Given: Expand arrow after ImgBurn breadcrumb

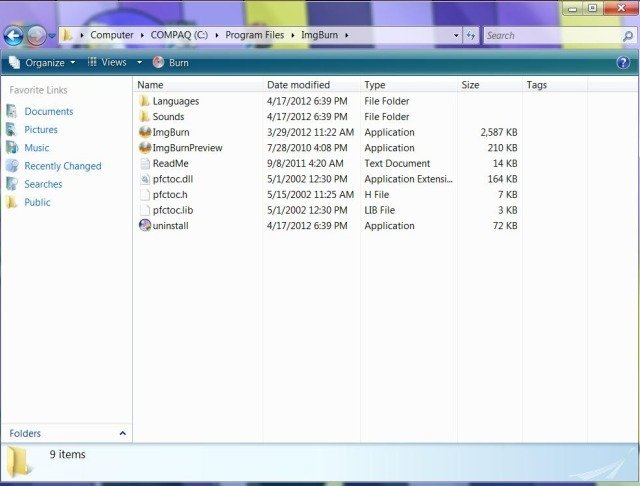Looking at the screenshot, I should 347,36.
